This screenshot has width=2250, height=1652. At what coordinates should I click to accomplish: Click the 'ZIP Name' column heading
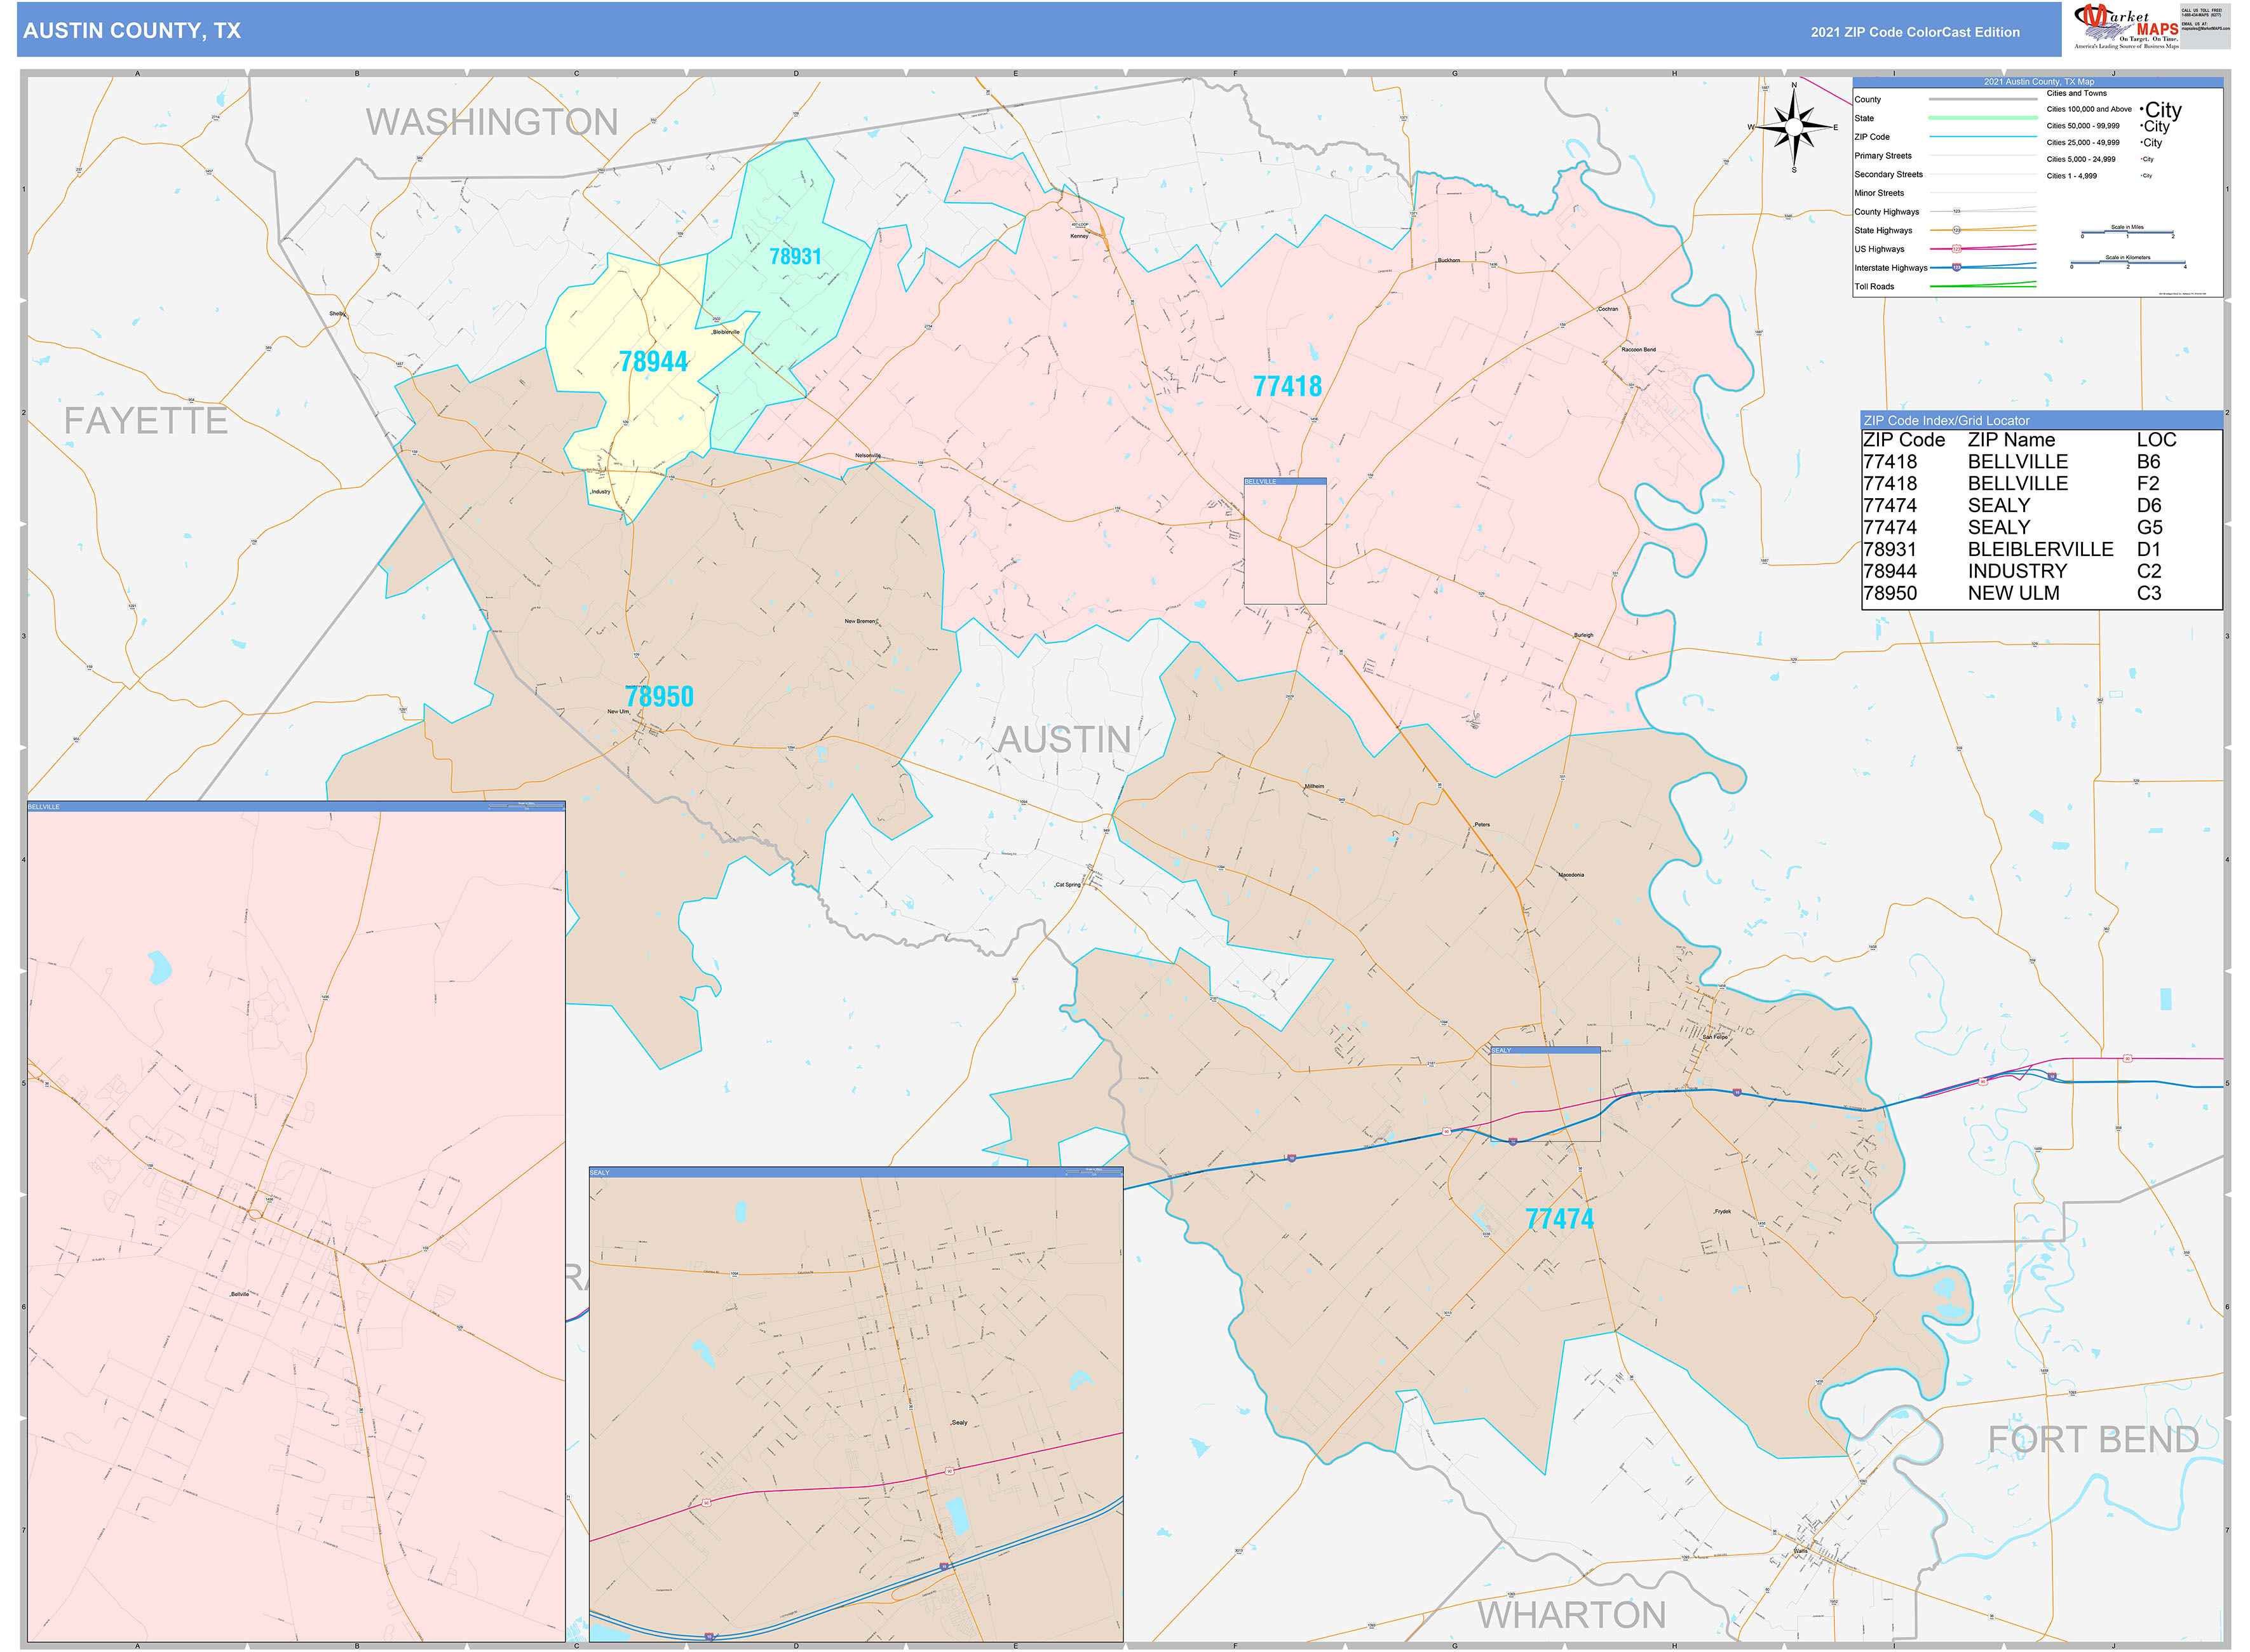(2011, 440)
